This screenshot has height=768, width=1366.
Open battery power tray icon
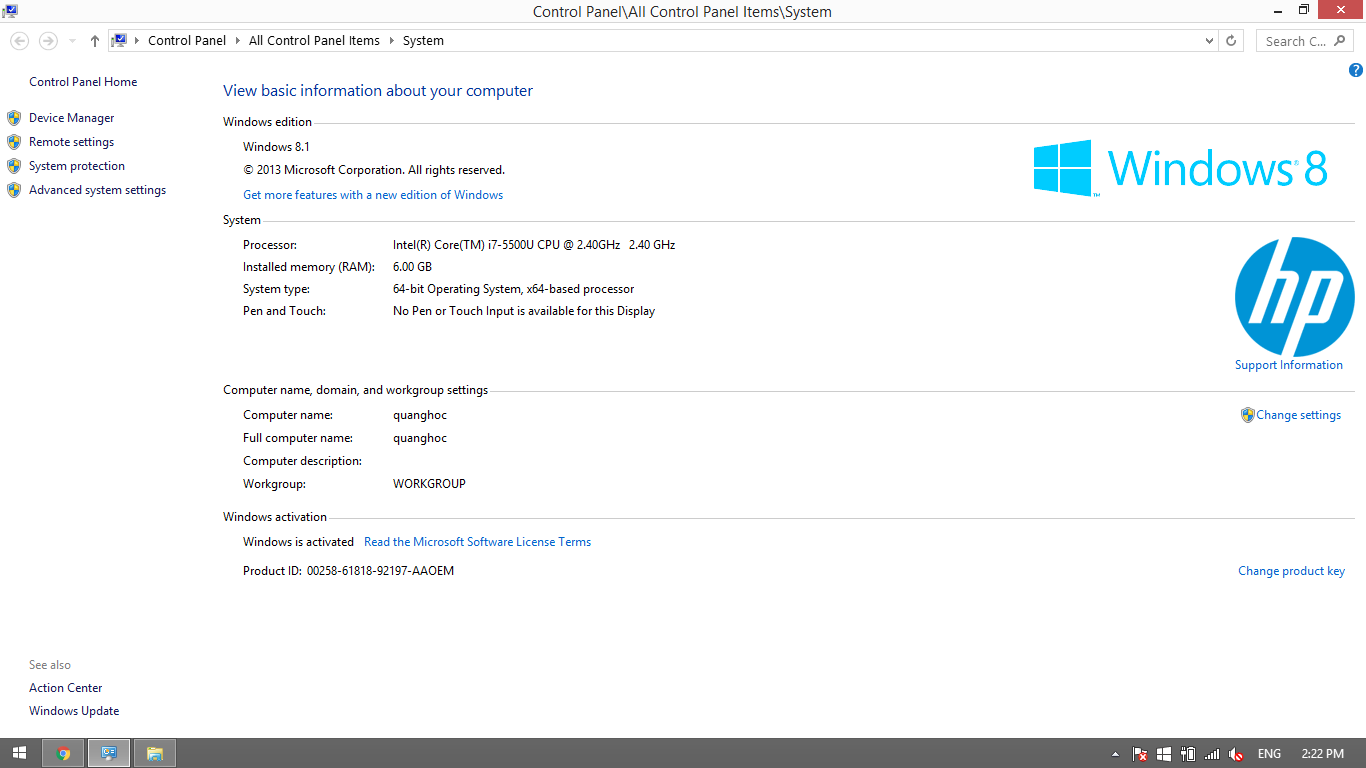(x=1188, y=754)
